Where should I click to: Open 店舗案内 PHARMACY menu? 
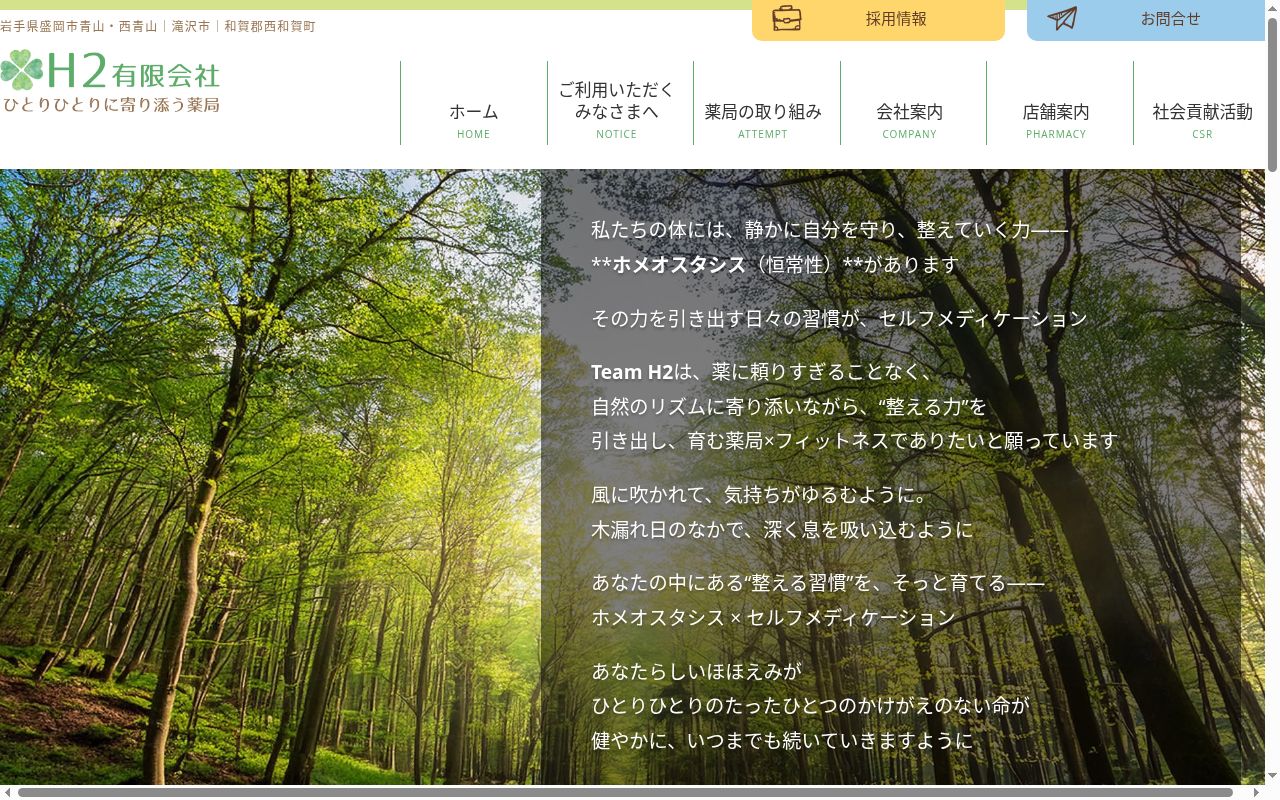point(1060,103)
